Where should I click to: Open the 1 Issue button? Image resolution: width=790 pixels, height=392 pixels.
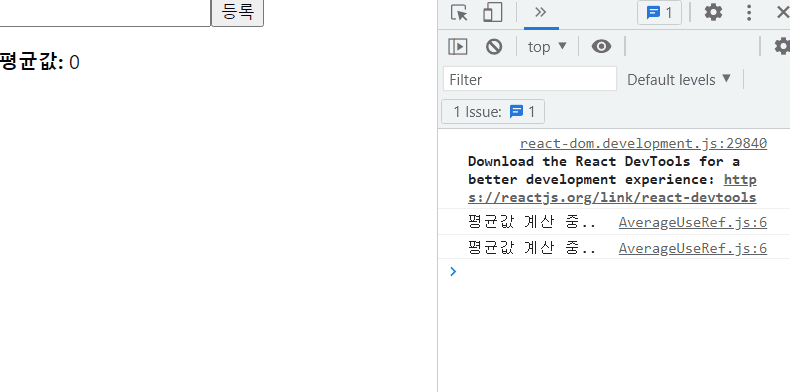pos(493,111)
